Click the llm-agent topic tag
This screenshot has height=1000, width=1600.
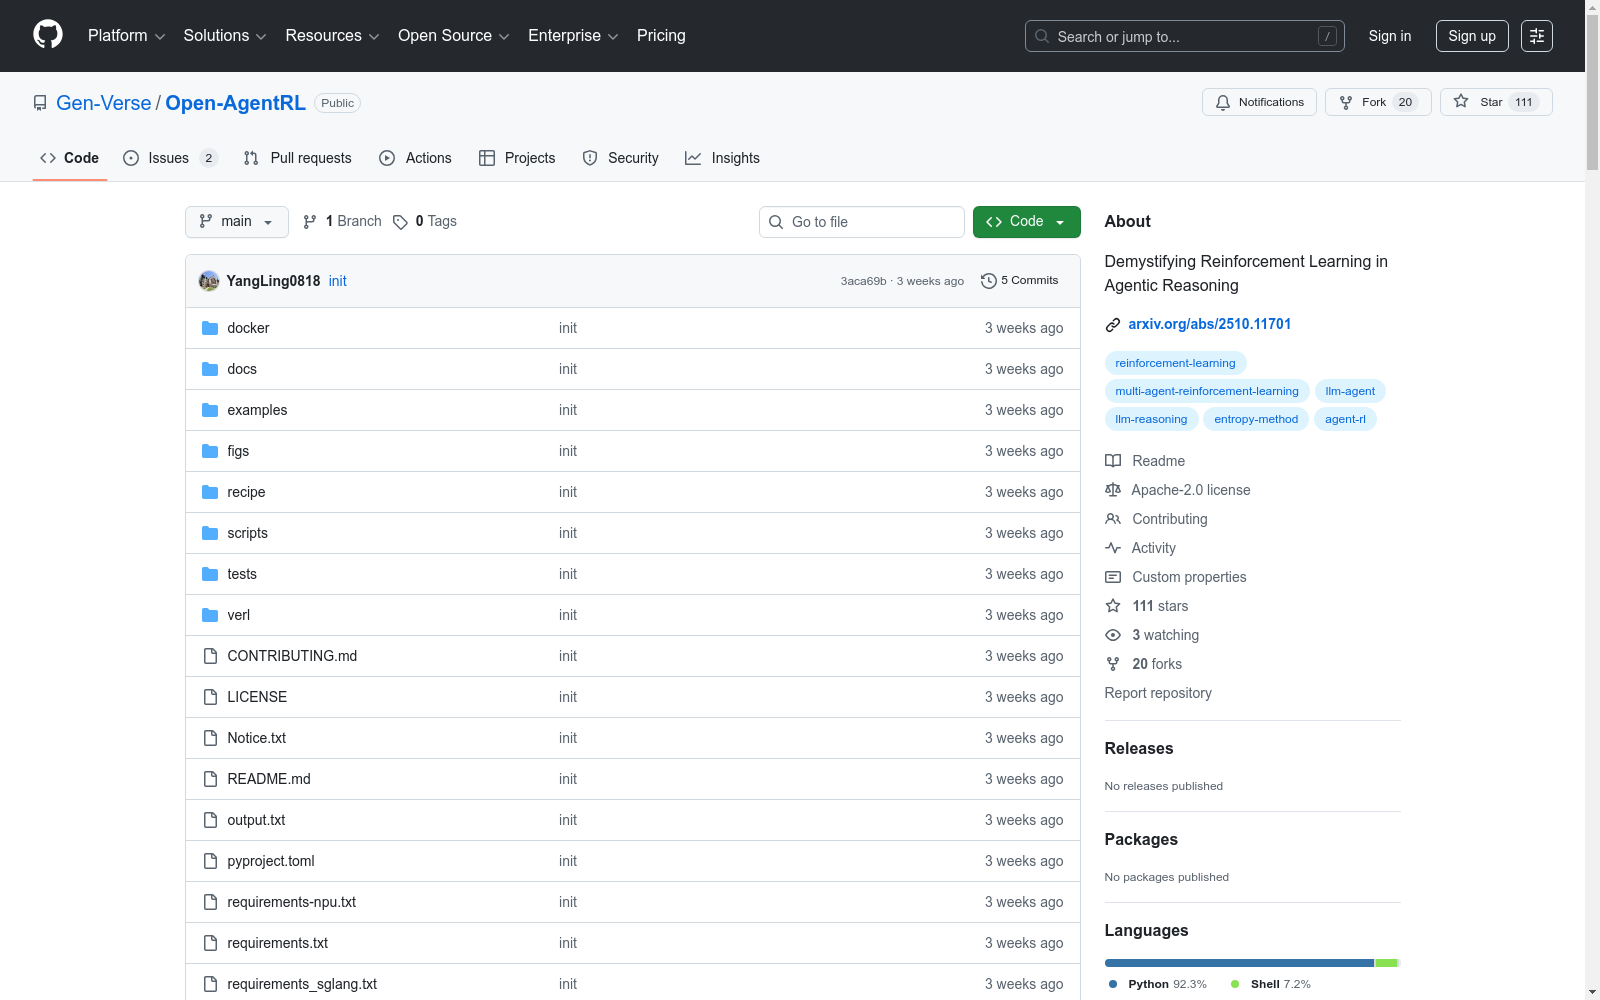[x=1350, y=391]
